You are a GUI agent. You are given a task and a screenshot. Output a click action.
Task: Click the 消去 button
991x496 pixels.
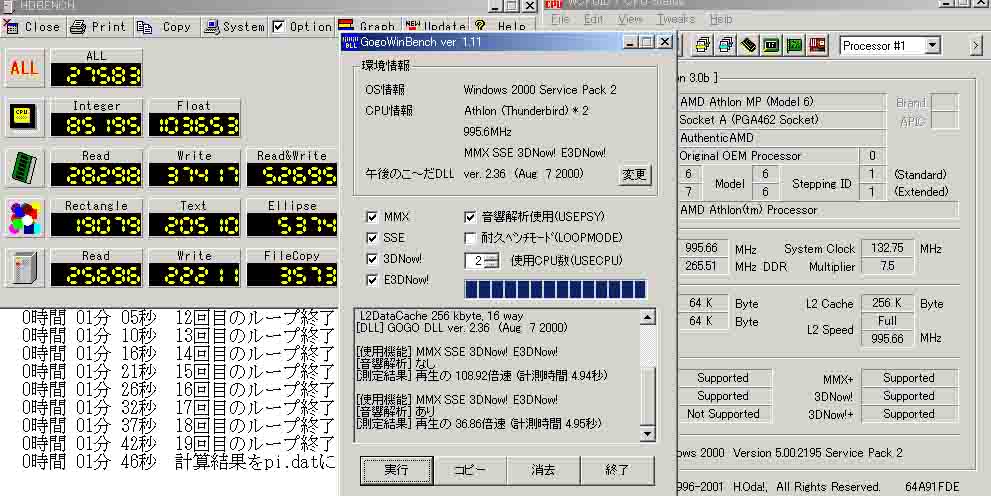pyautogui.click(x=544, y=470)
